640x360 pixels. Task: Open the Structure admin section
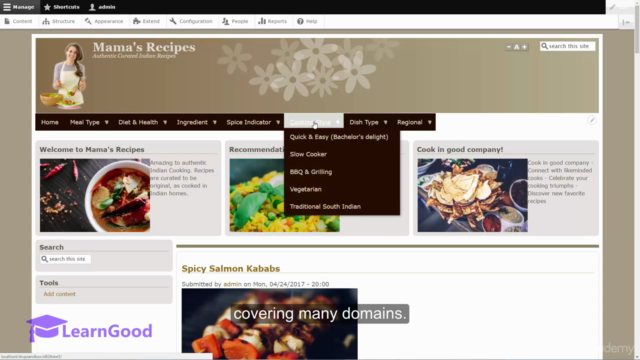(x=59, y=21)
